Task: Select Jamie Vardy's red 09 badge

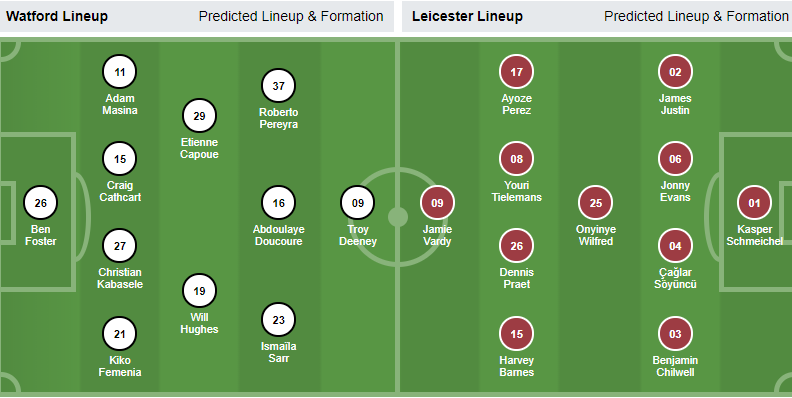Action: 437,203
